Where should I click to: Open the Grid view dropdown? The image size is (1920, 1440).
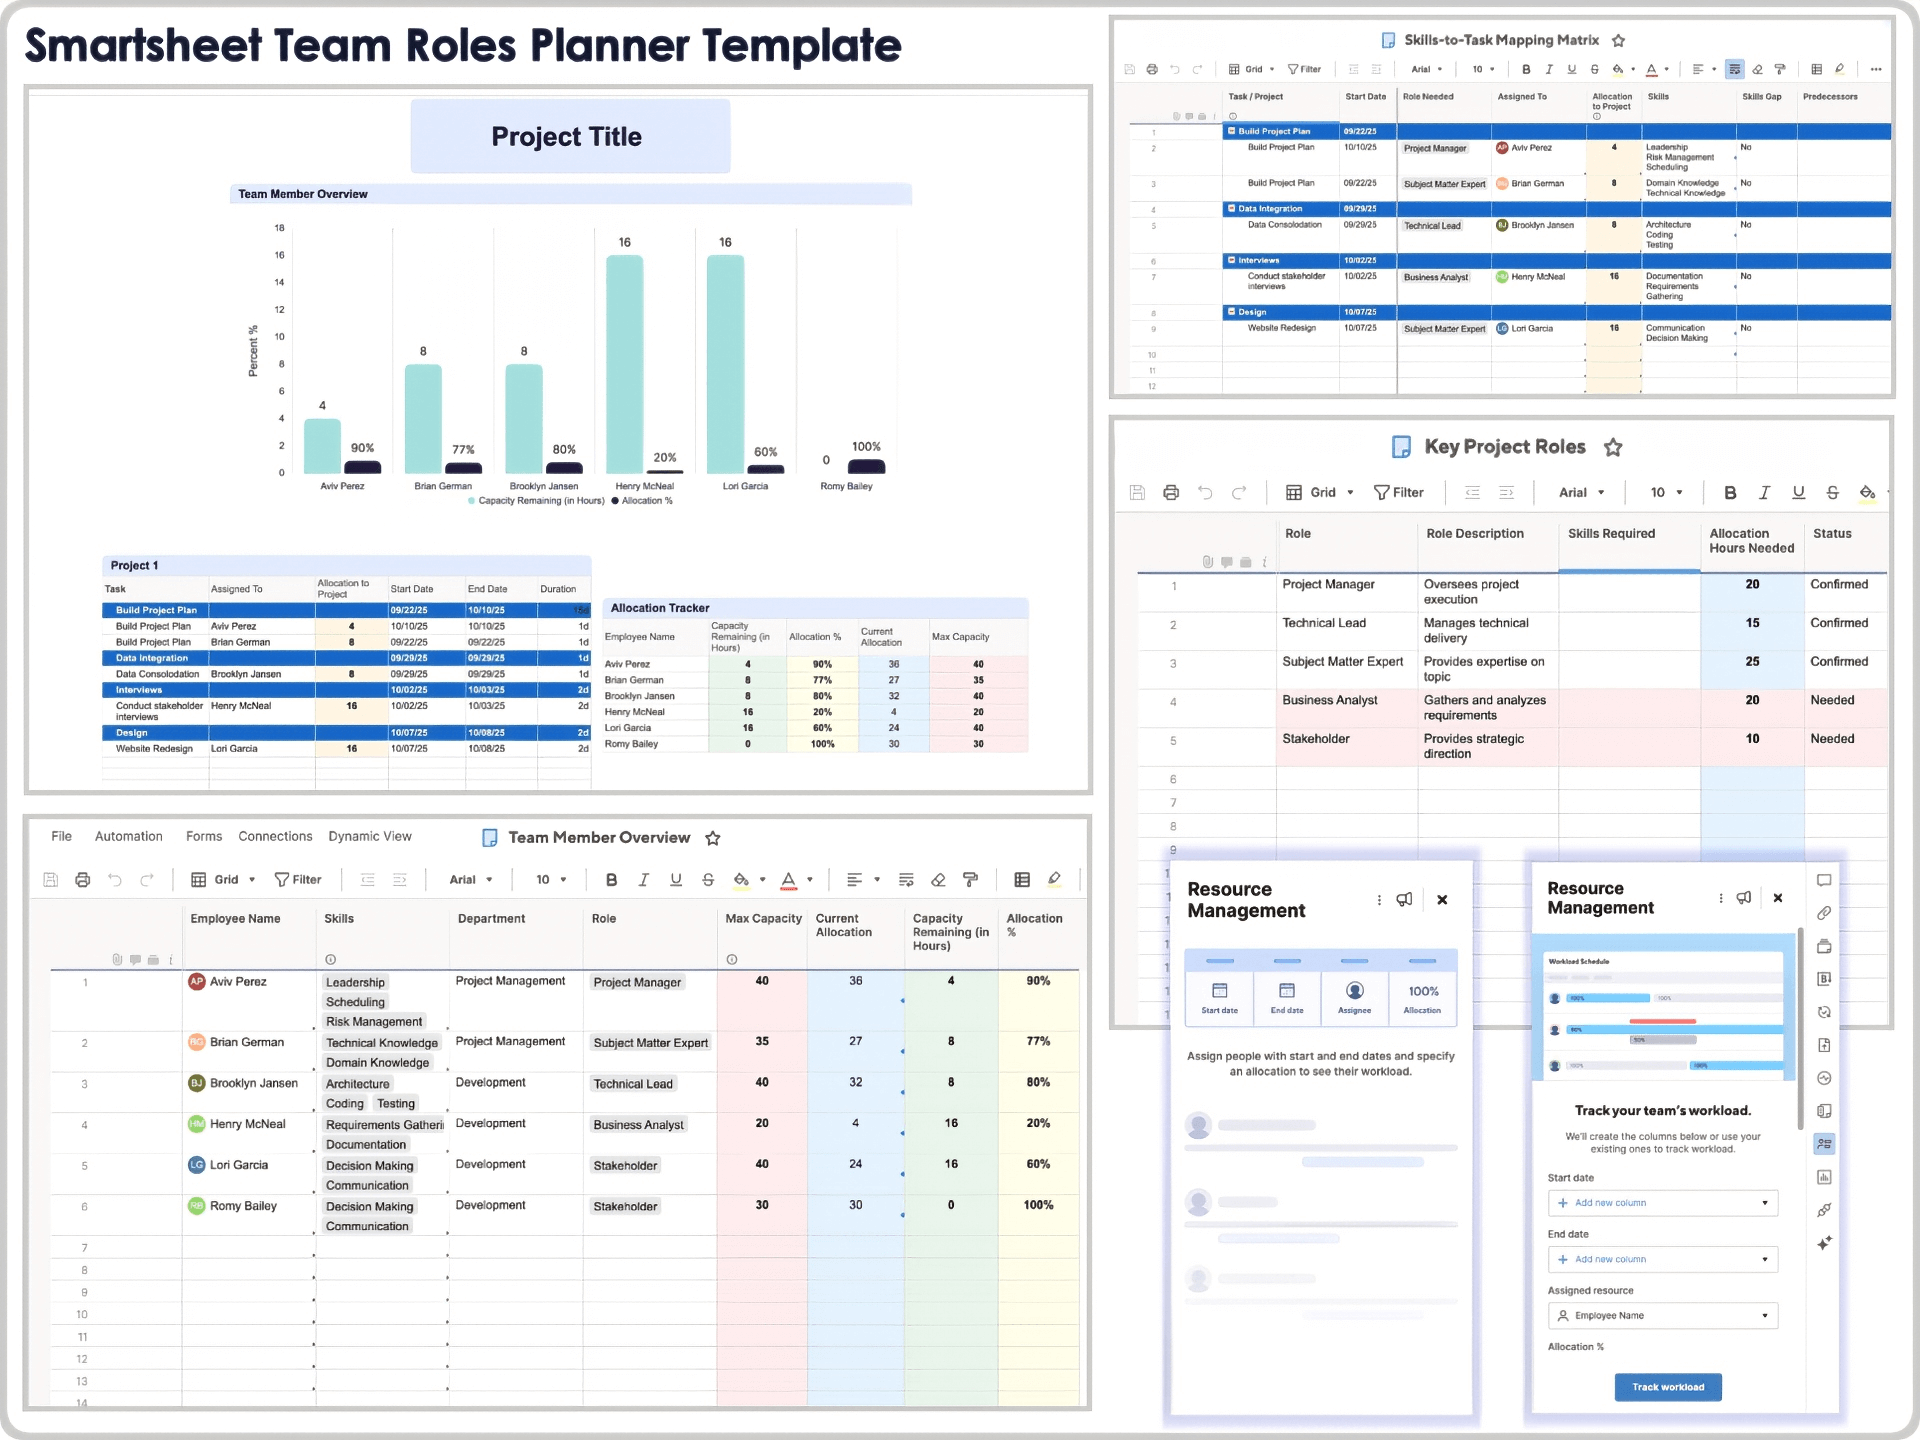pos(224,879)
